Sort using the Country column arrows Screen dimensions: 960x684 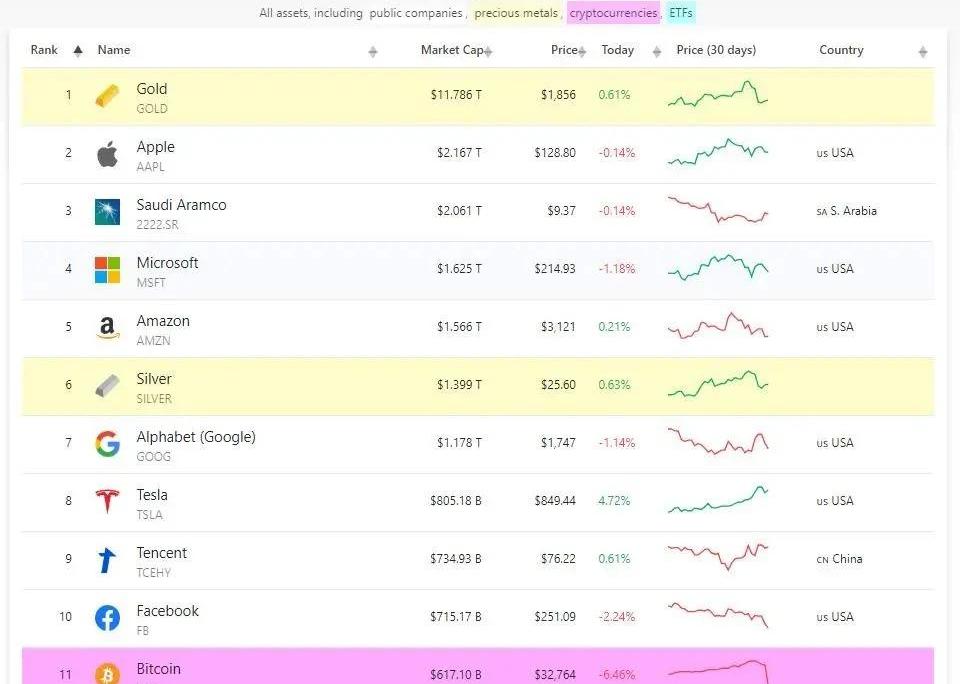pyautogui.click(x=922, y=51)
